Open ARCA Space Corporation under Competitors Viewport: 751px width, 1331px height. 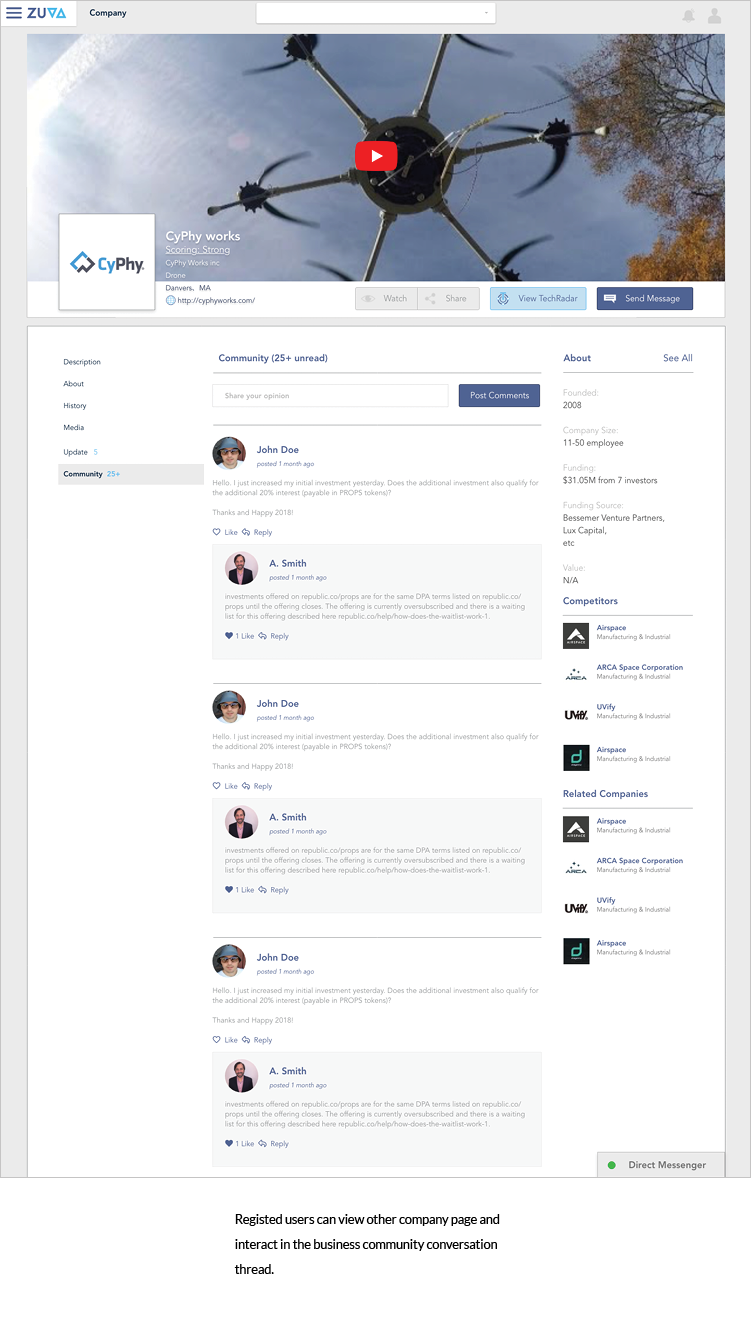[640, 667]
